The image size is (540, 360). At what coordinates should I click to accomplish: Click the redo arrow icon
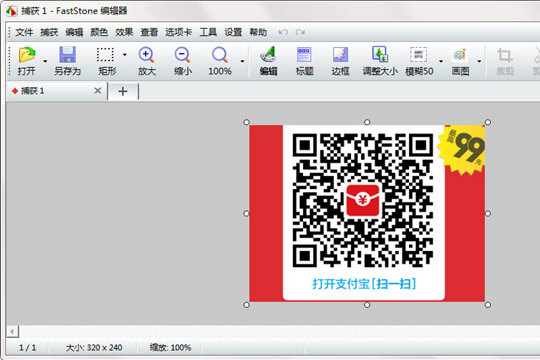pos(300,32)
